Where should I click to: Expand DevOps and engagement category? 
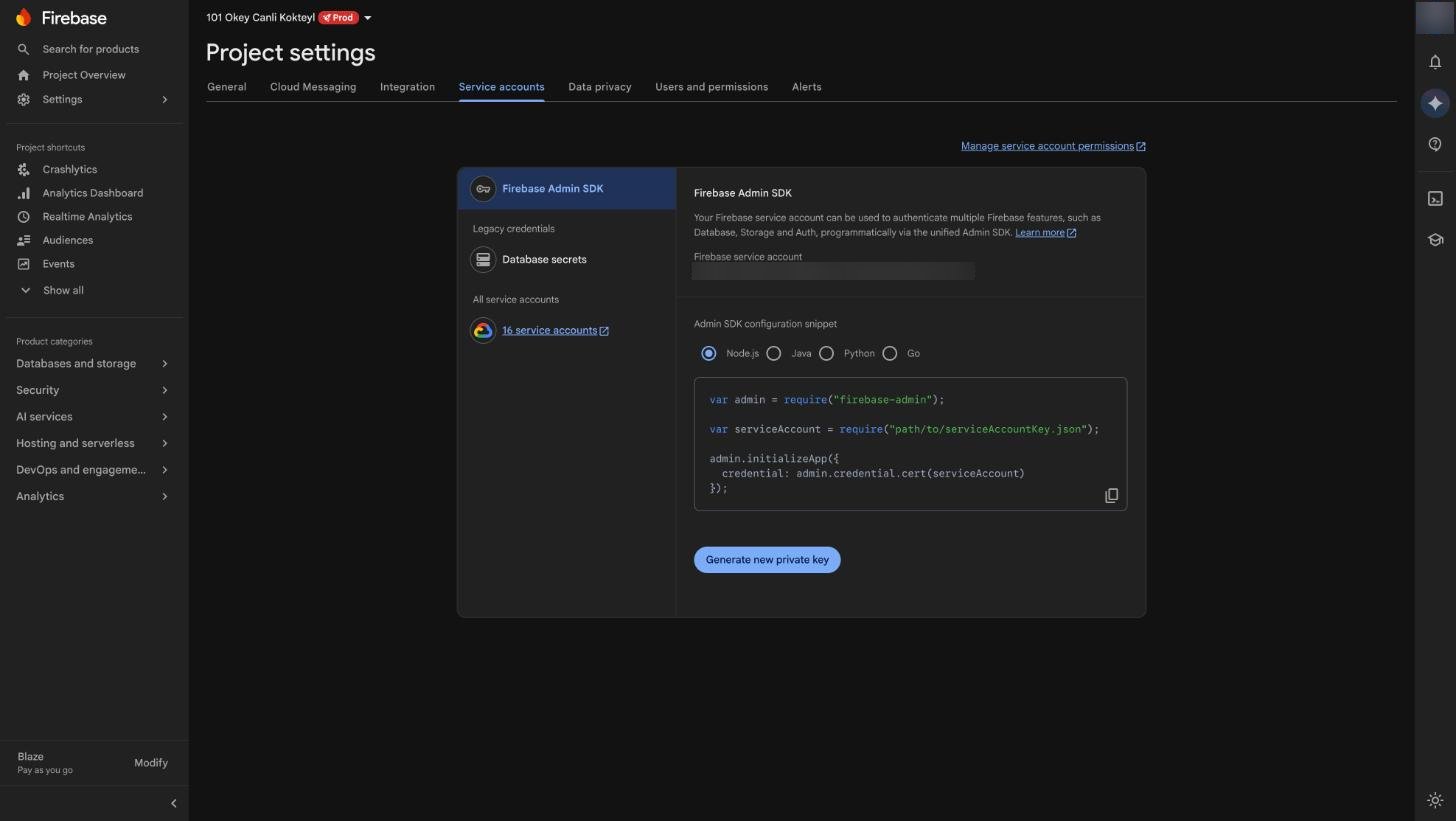(92, 470)
